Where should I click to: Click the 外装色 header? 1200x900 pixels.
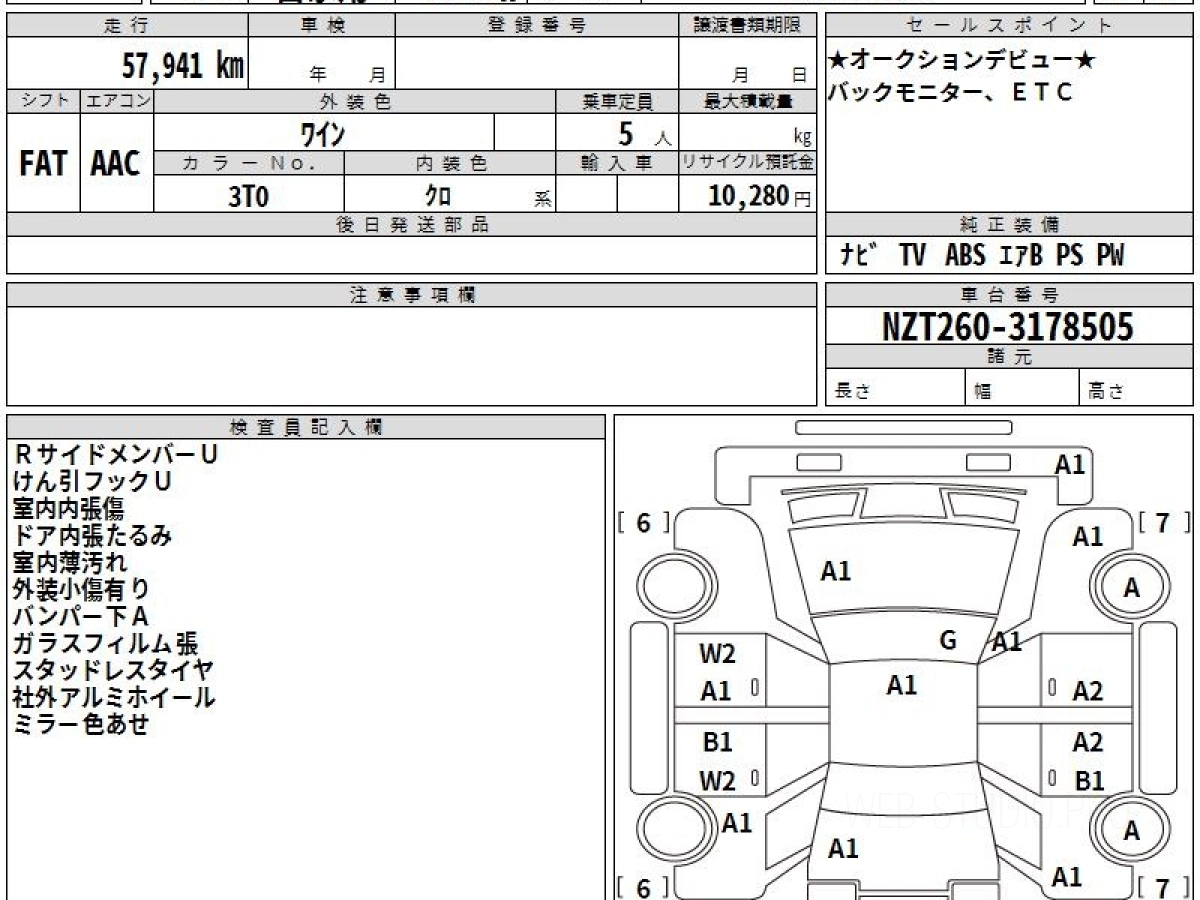(355, 101)
